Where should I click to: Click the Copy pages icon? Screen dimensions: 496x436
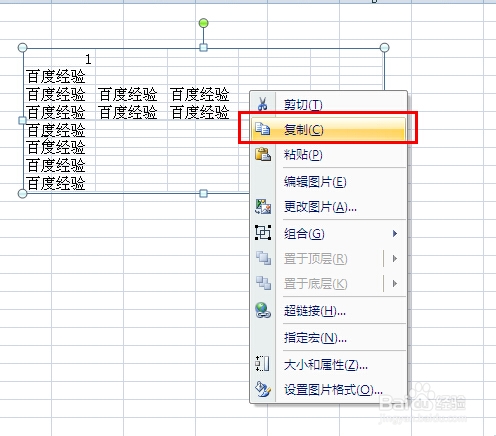coord(263,129)
